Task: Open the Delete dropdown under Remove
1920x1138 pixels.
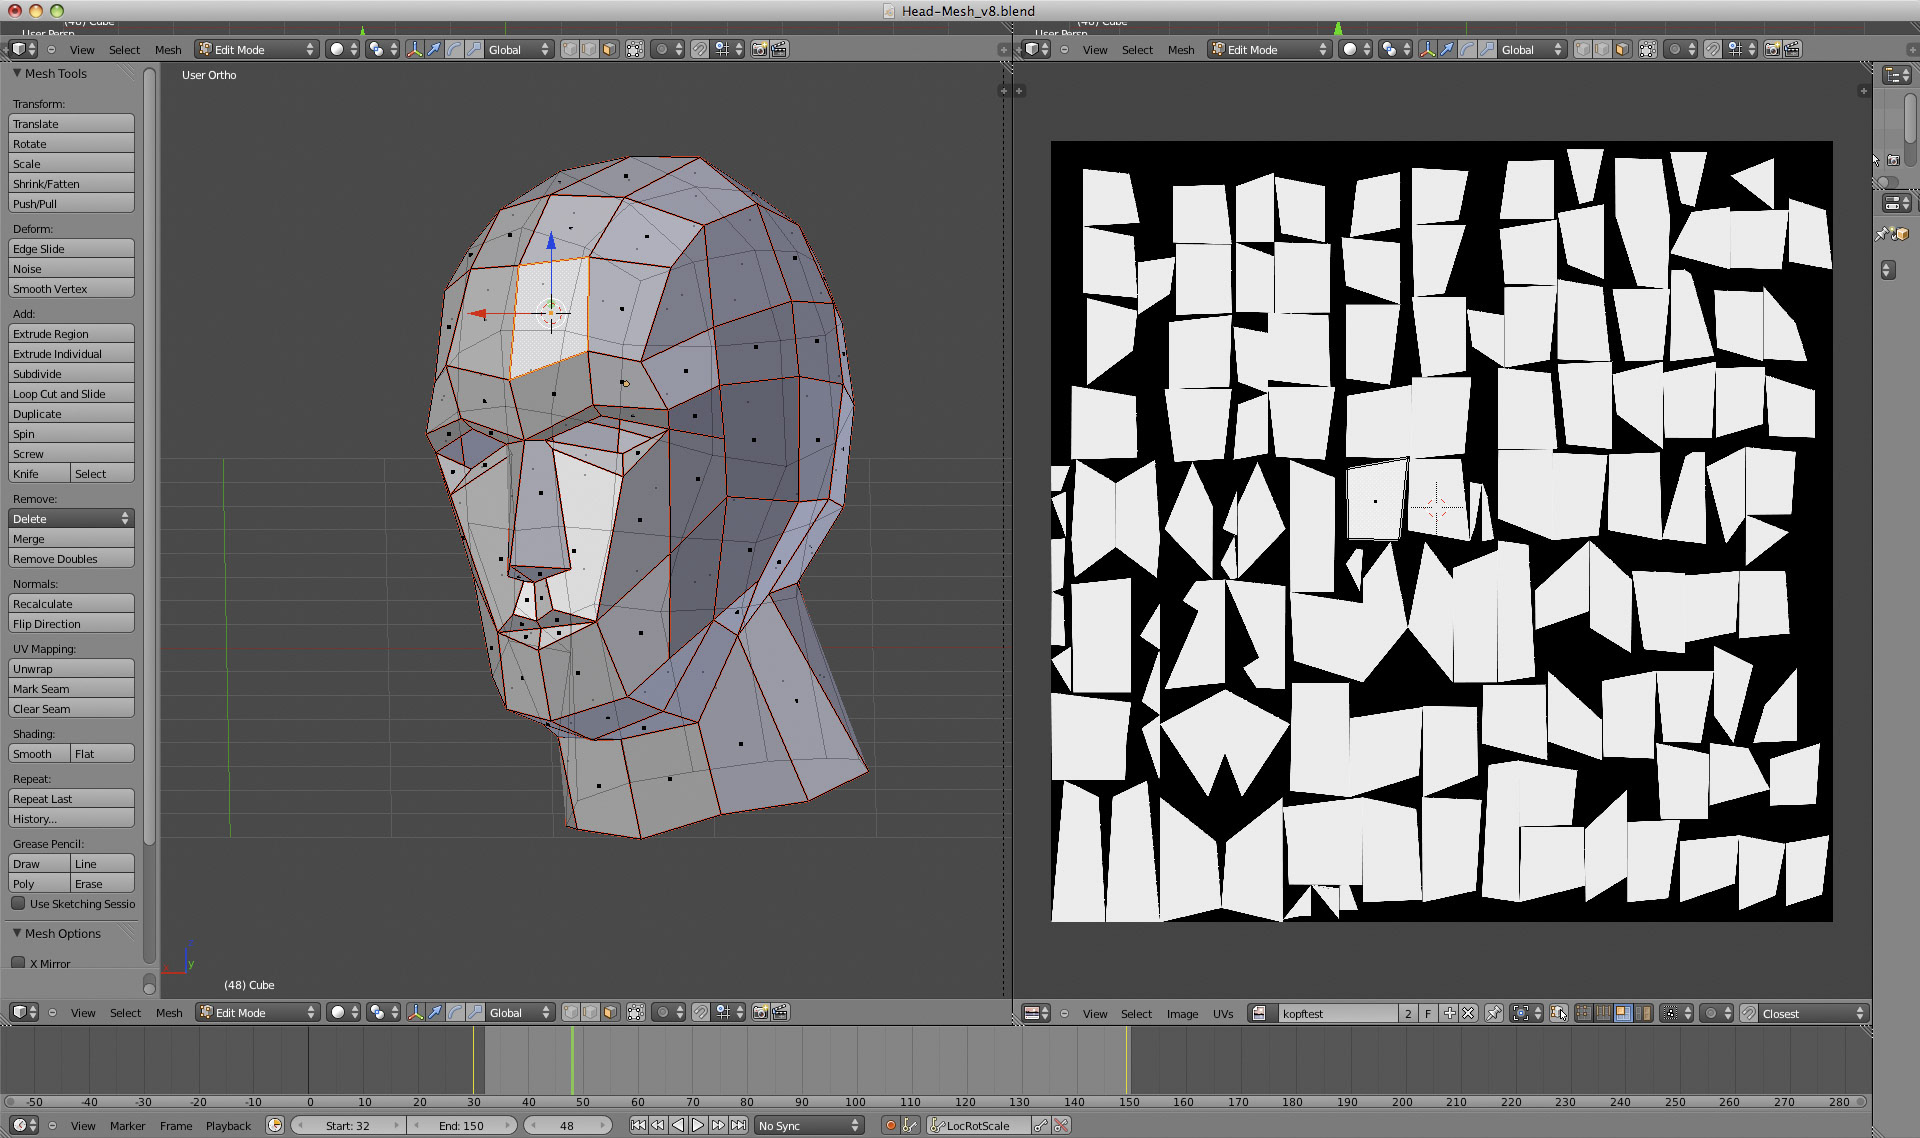Action: point(71,519)
